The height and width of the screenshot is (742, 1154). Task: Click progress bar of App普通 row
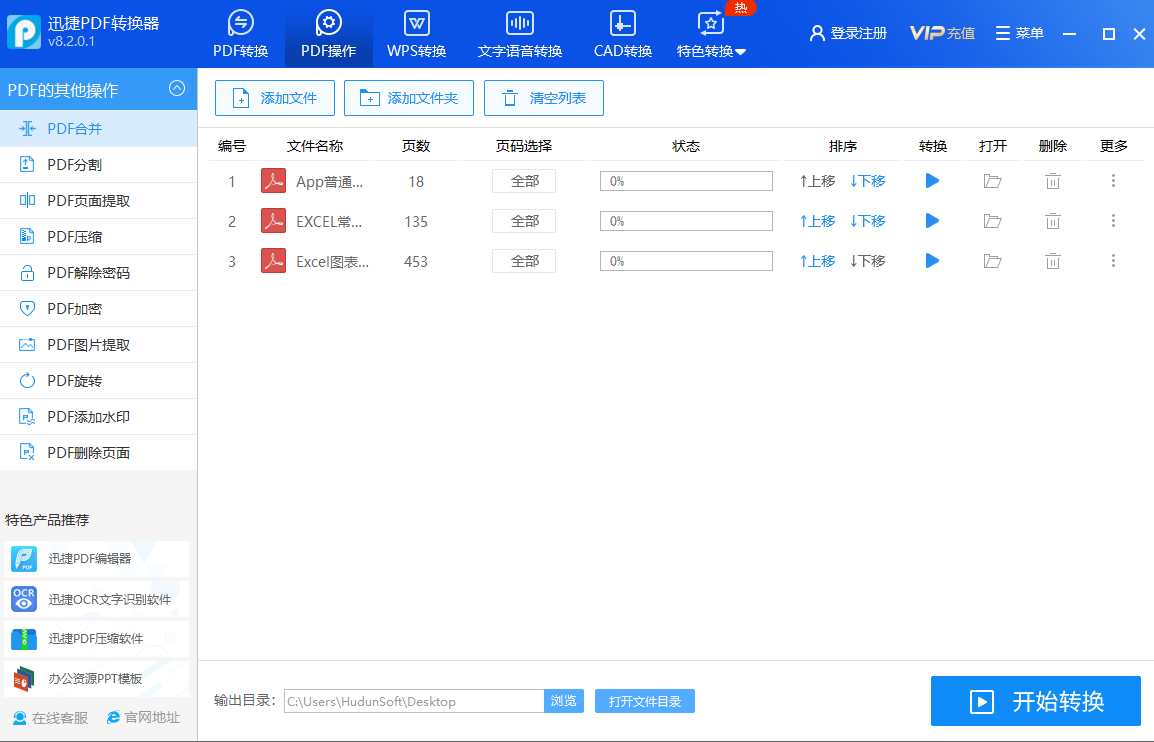point(686,181)
